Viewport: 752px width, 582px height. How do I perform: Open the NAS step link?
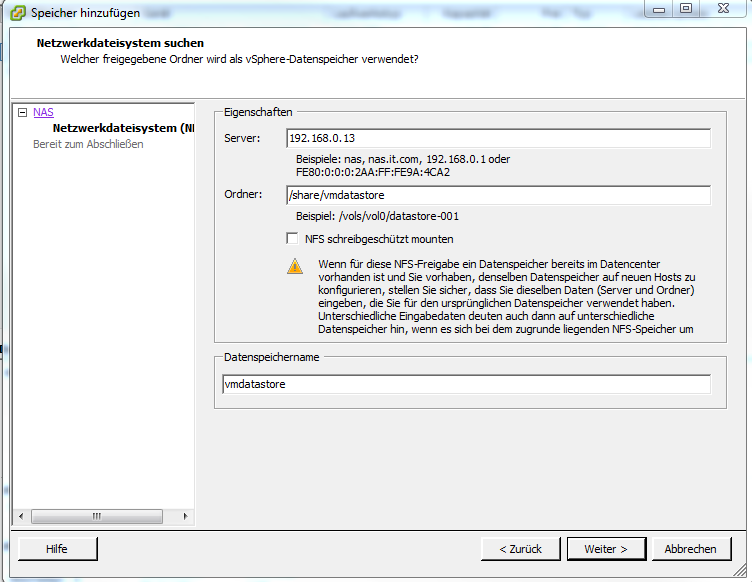43,113
